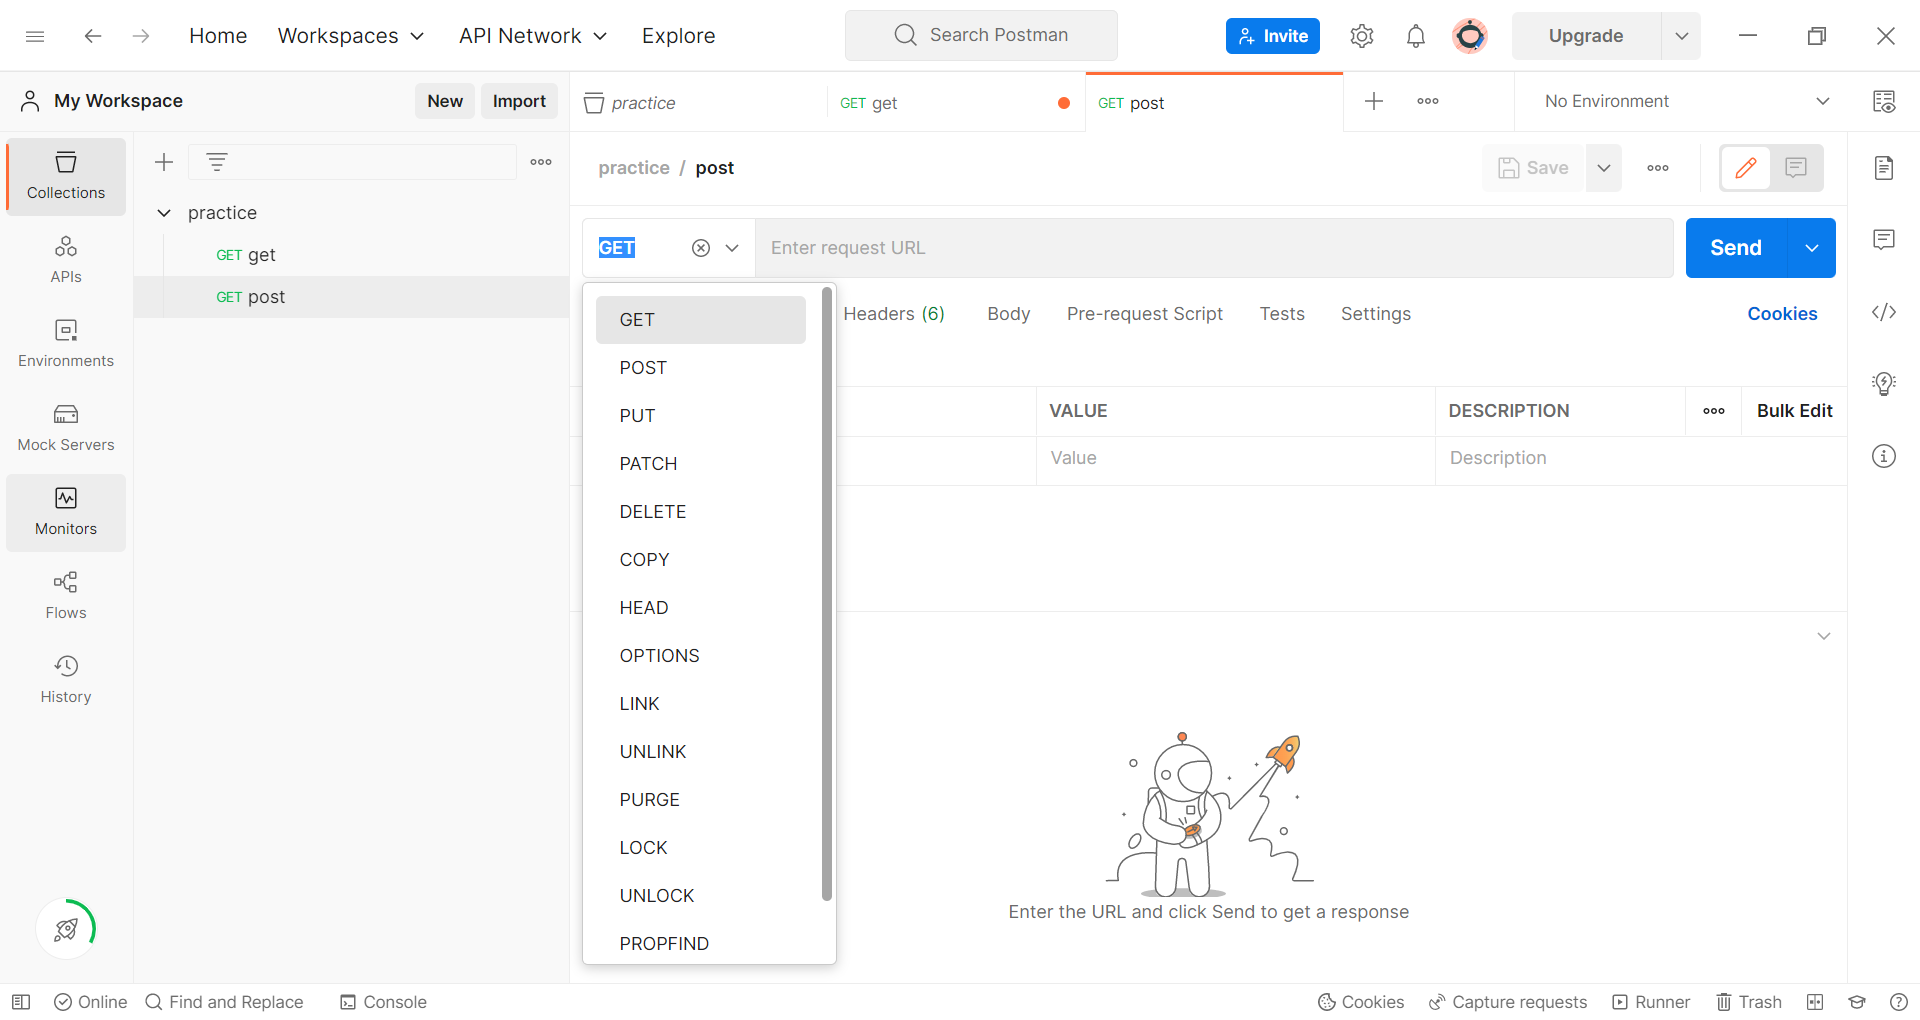The image size is (1920, 1020).
Task: Open the settings gear
Action: click(1361, 36)
